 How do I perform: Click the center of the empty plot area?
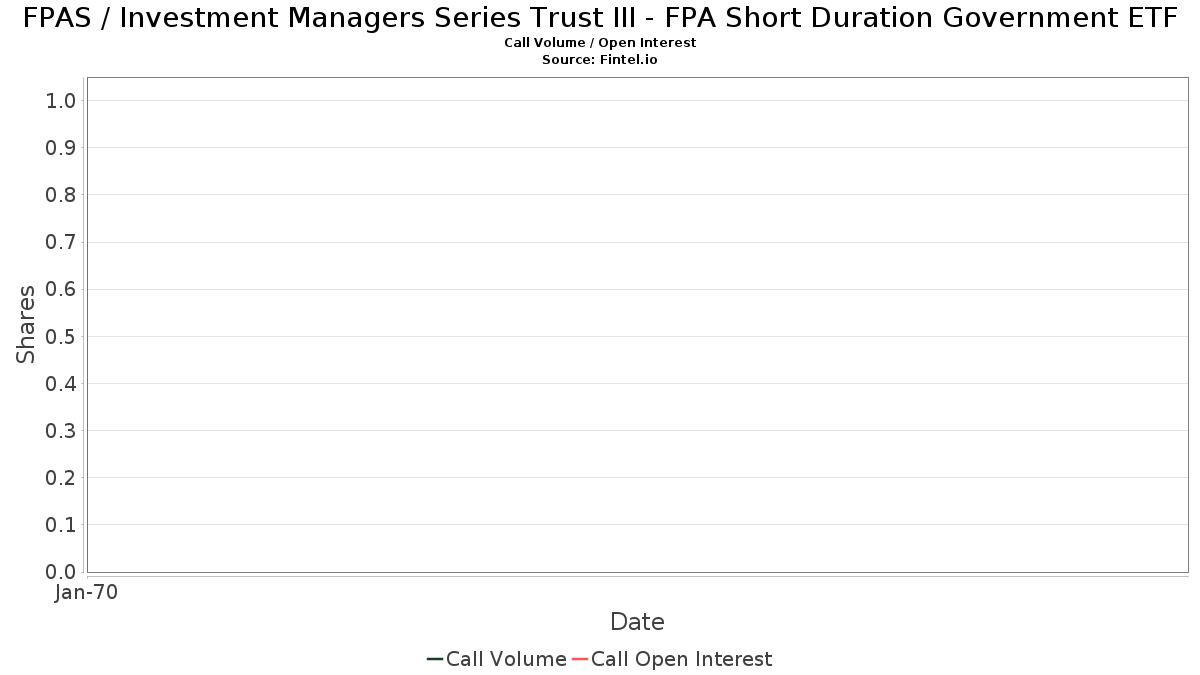pyautogui.click(x=637, y=325)
